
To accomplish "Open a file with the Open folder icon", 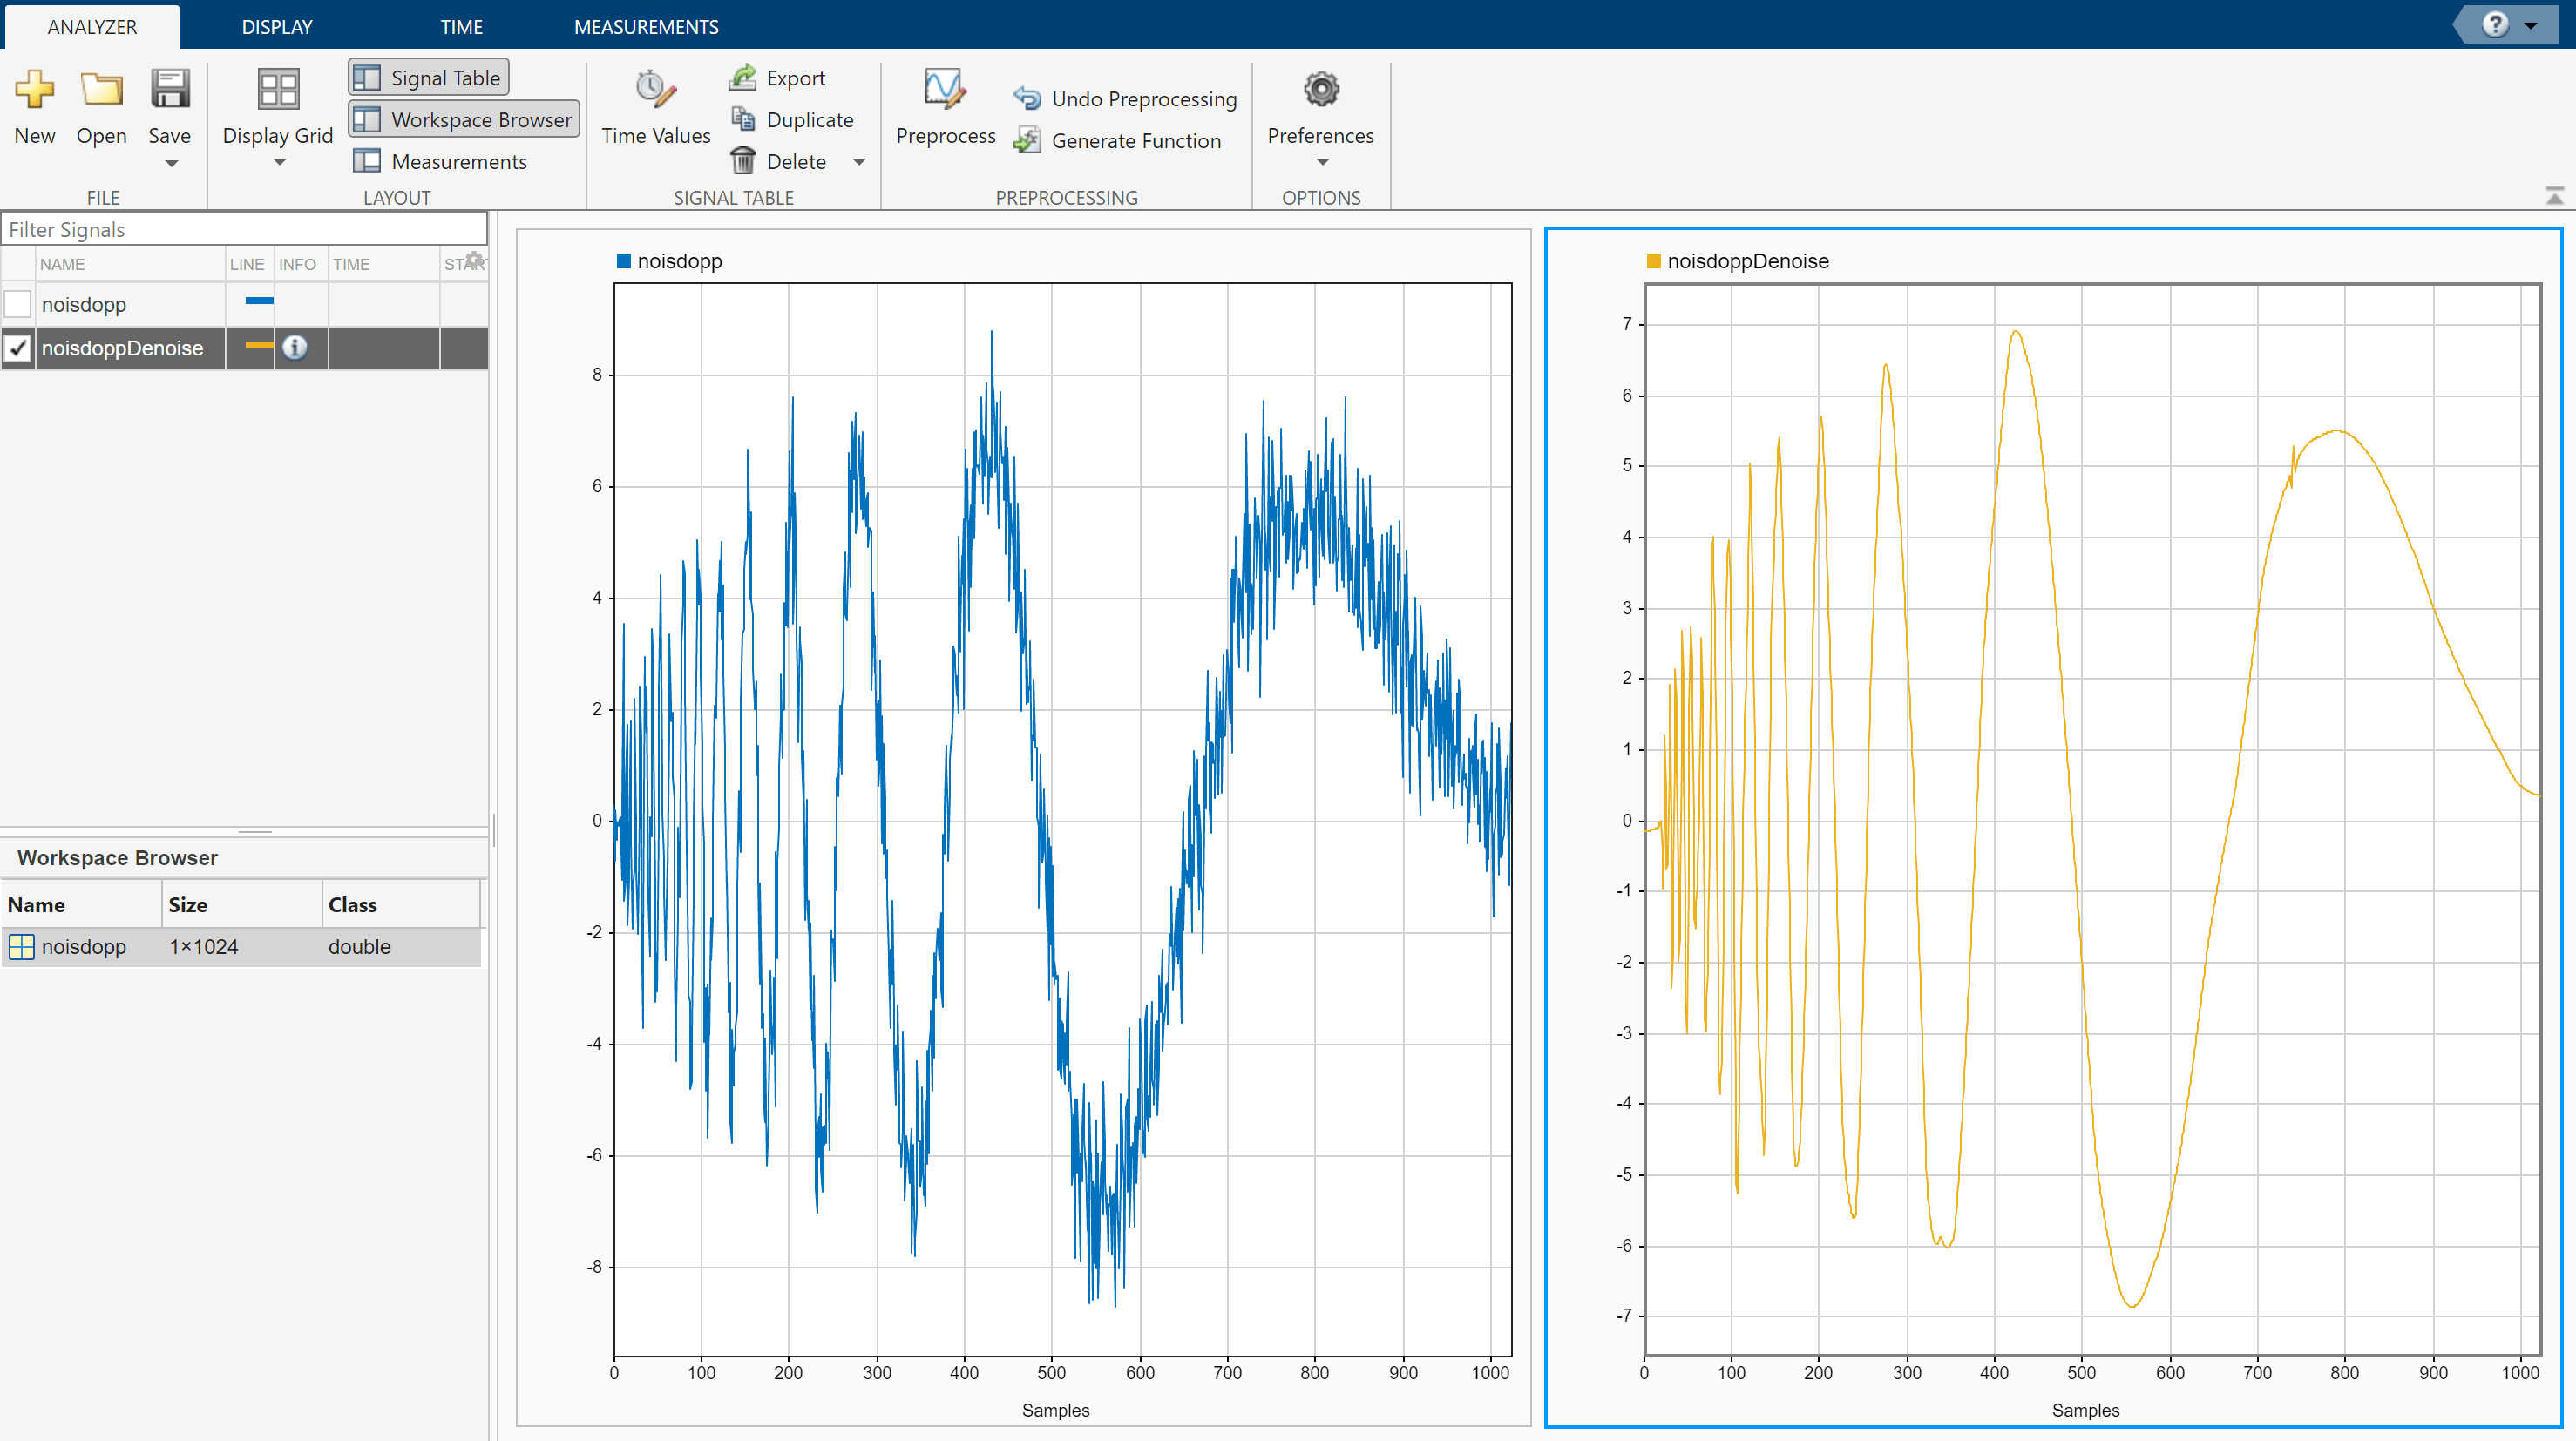I will coord(101,90).
